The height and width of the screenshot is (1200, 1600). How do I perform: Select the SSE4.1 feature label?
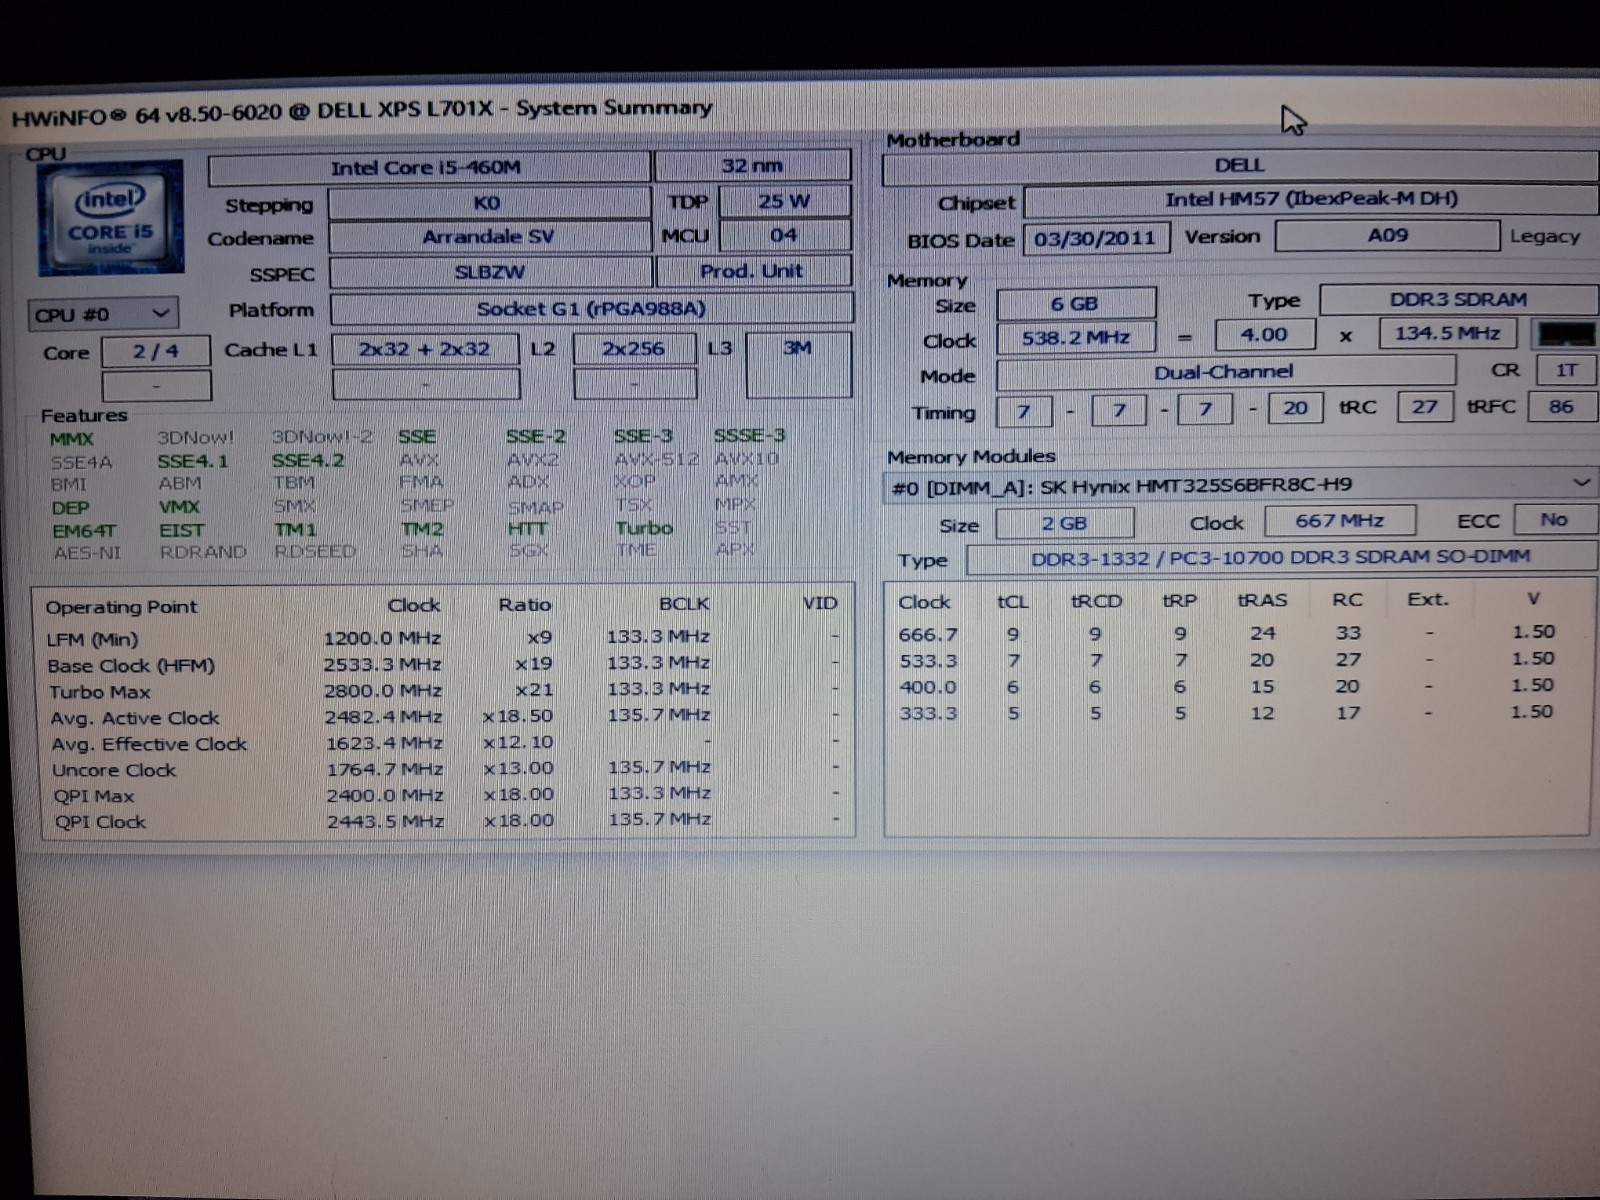pos(193,461)
